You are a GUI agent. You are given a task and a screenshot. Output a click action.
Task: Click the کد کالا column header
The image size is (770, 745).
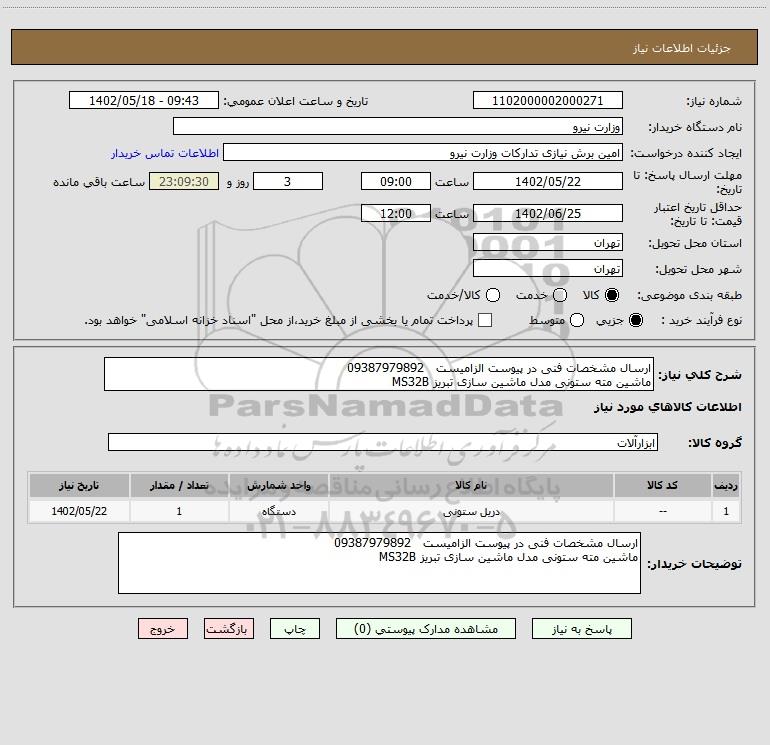(662, 486)
